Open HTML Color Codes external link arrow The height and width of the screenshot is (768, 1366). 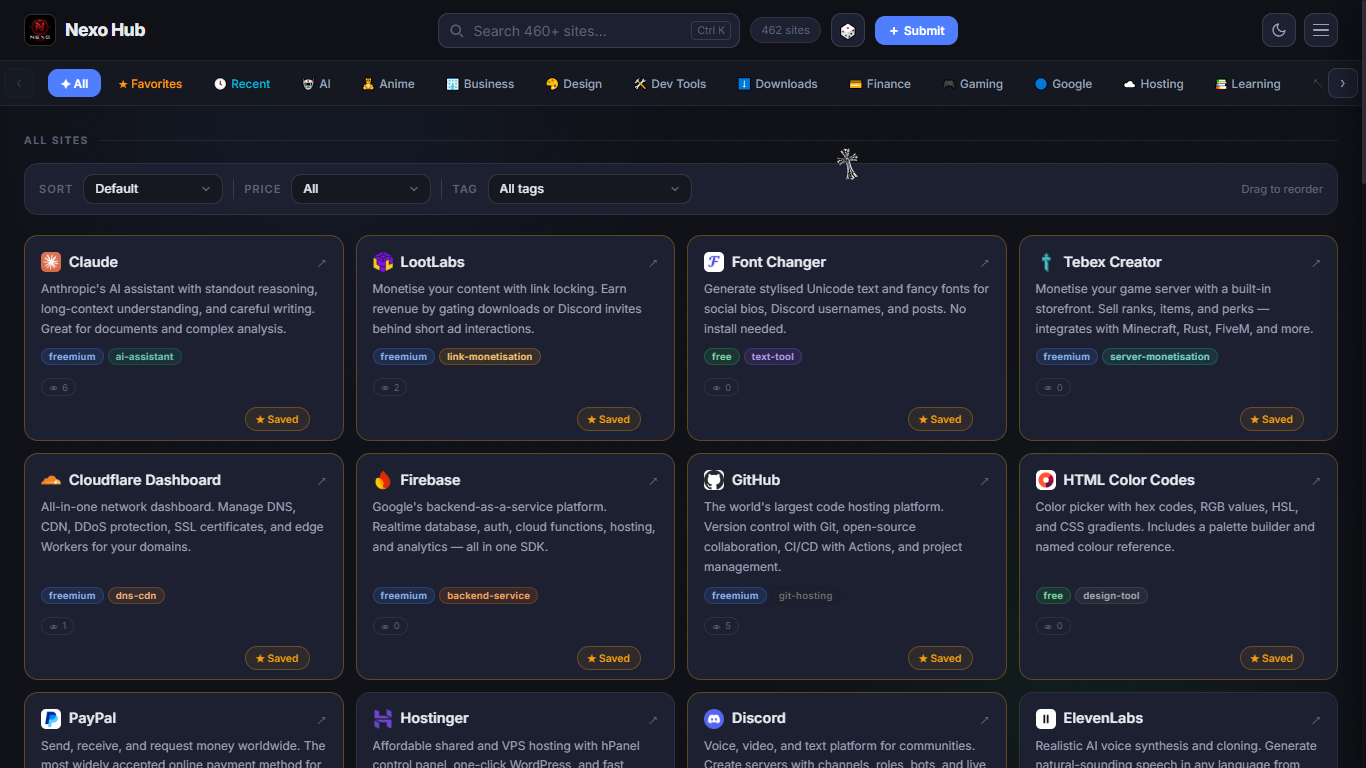click(x=1316, y=481)
